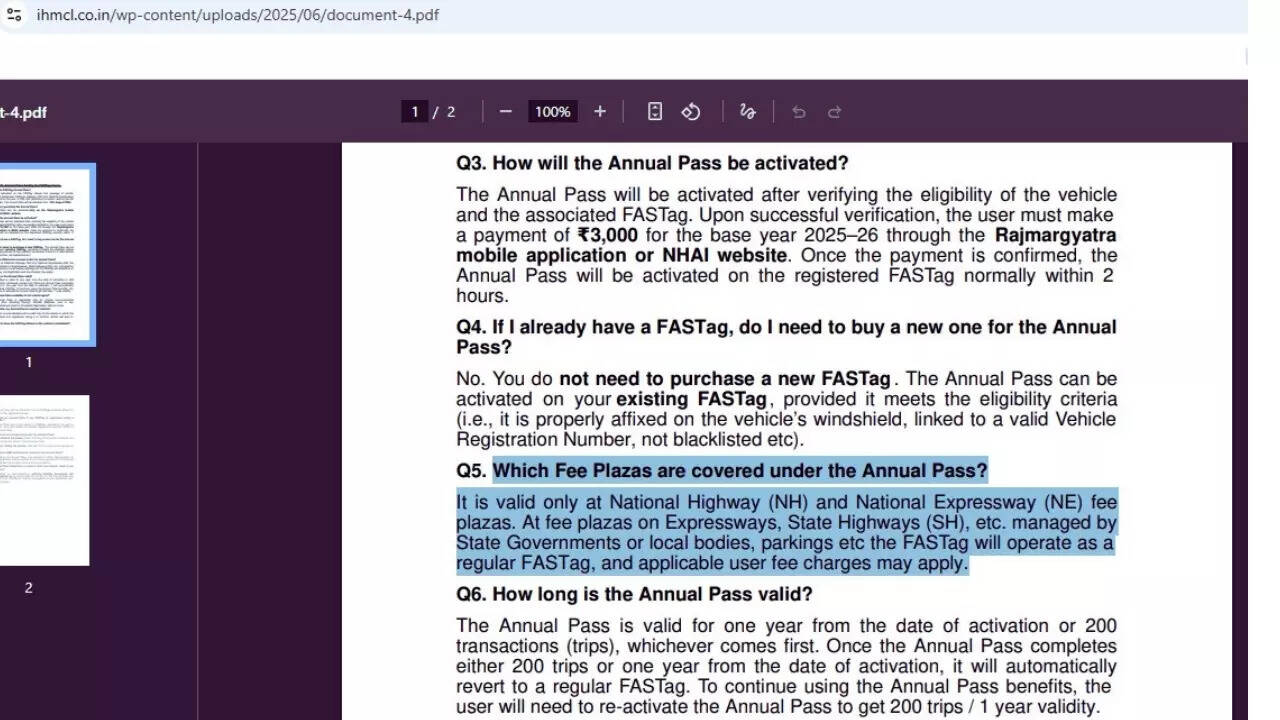Select the draw annotation tool
The height and width of the screenshot is (720, 1280).
click(747, 112)
